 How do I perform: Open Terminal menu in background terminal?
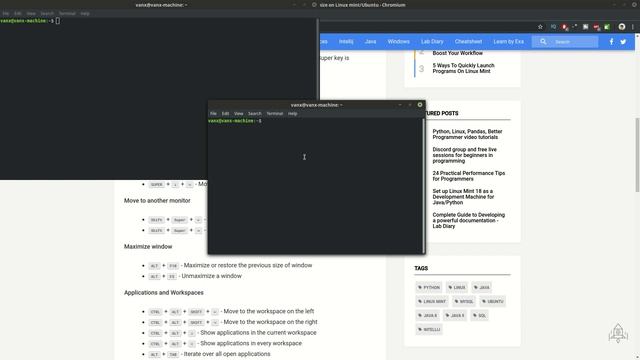coord(67,13)
